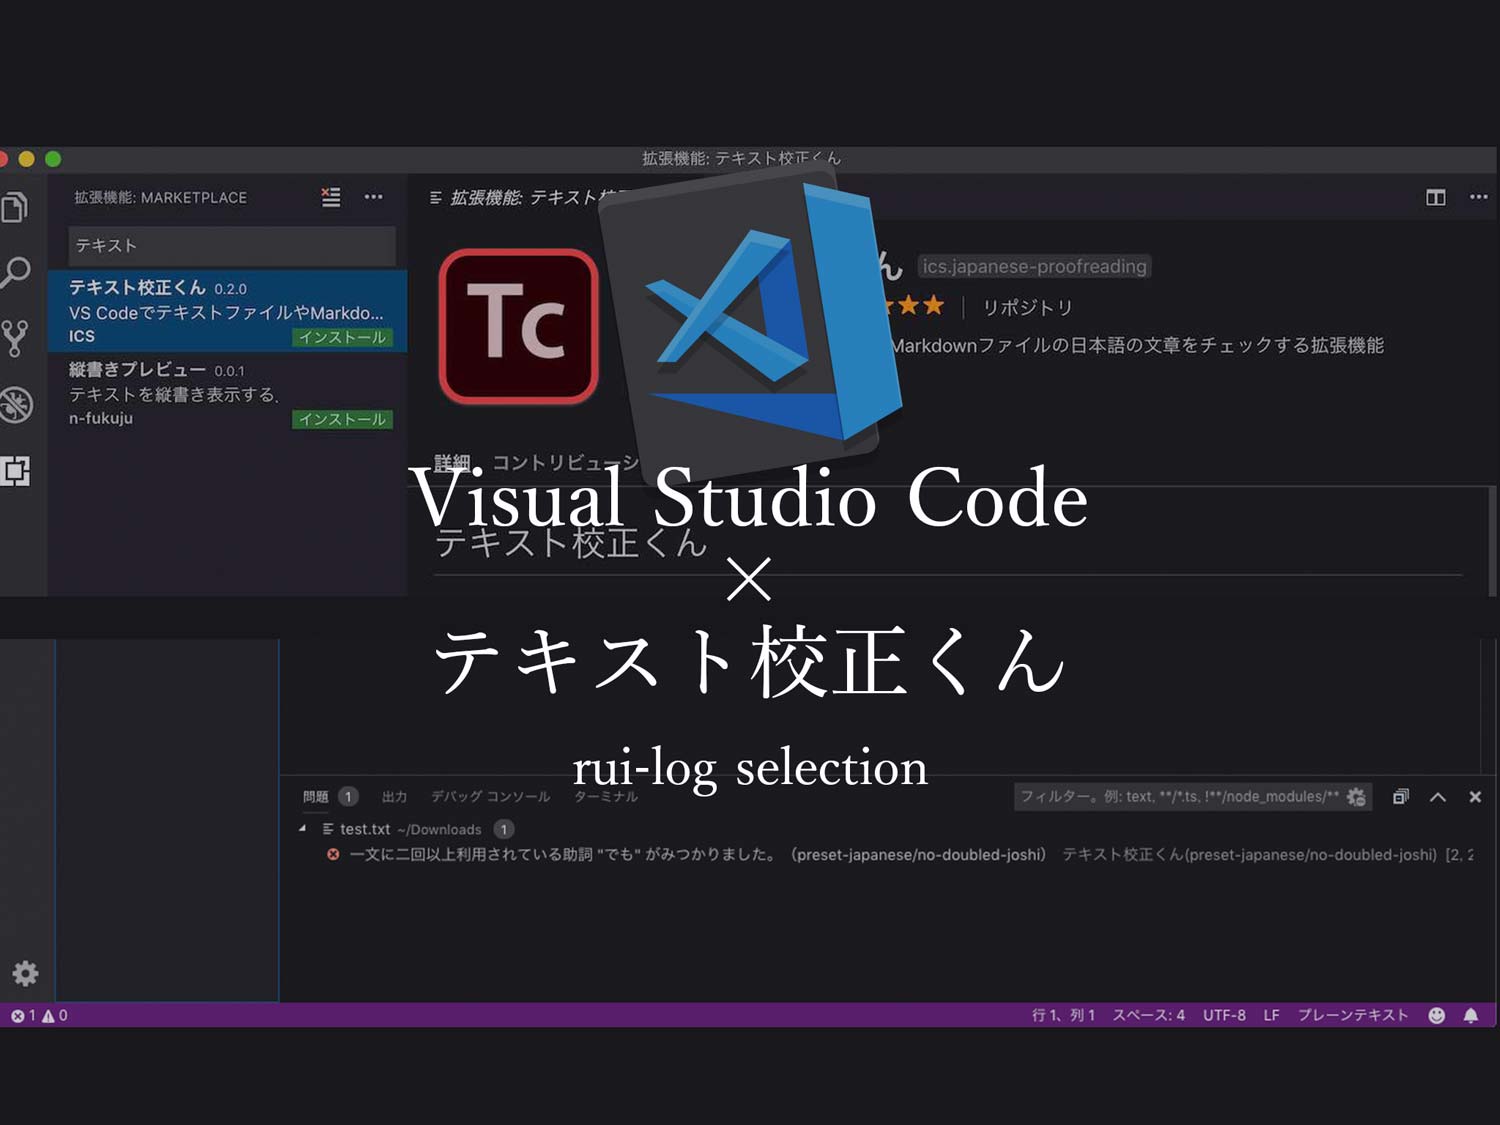Install the テキスト校正くん extension
Image resolution: width=1500 pixels, height=1125 pixels.
(342, 337)
